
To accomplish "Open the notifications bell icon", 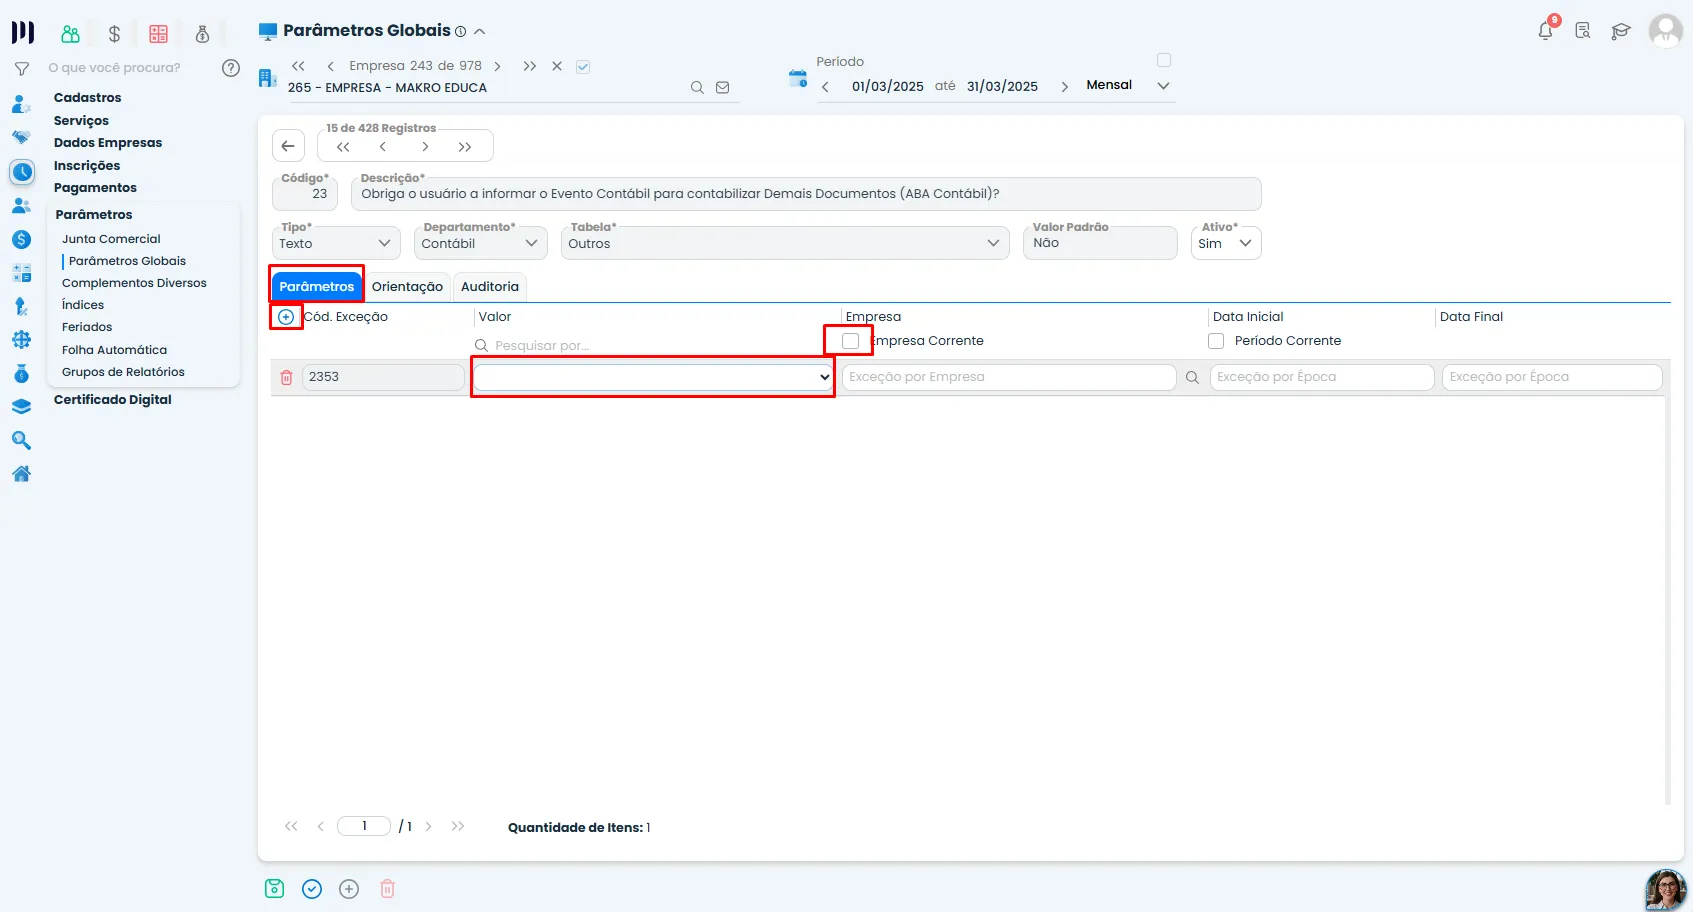I will click(1545, 30).
